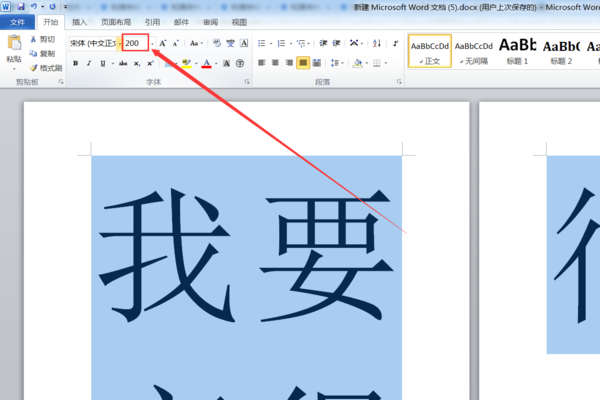This screenshot has height=400, width=600.
Task: Click the Distributed alignment icon
Action: [317, 62]
